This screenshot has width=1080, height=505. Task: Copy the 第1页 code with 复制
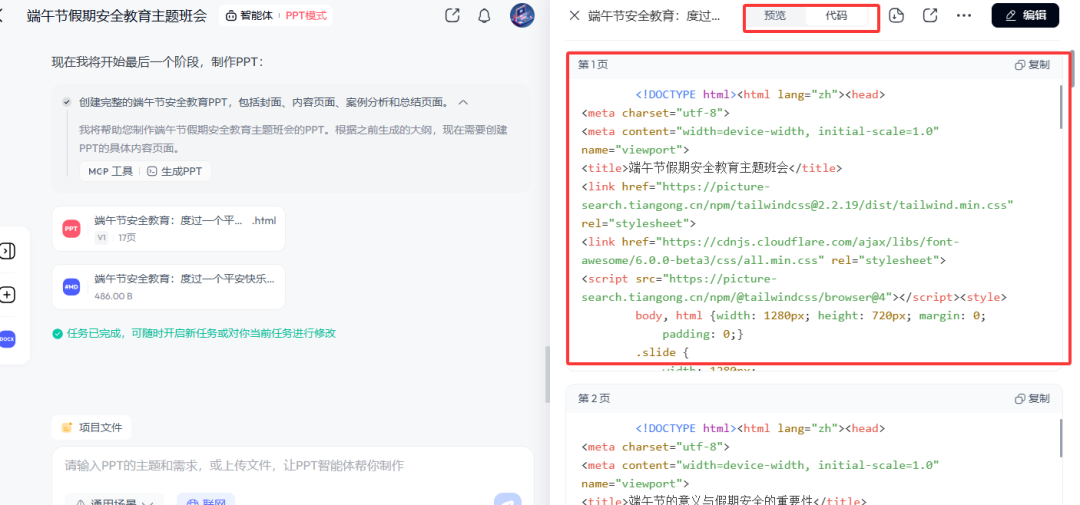(1032, 65)
